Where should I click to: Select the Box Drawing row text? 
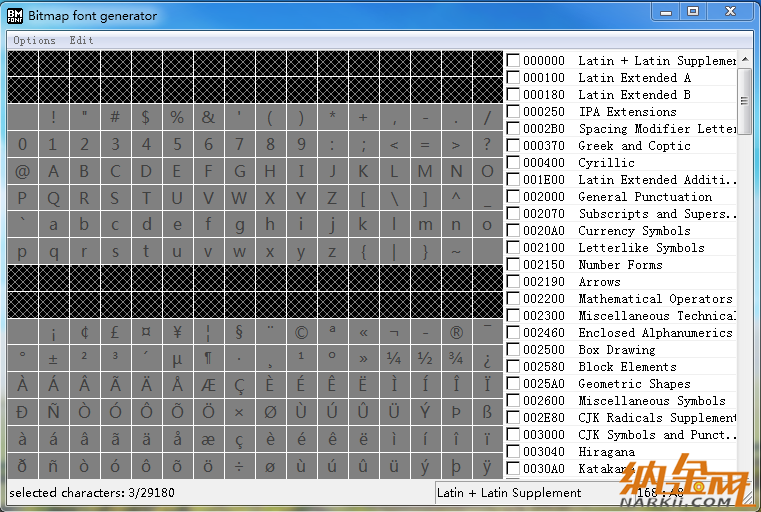click(617, 349)
